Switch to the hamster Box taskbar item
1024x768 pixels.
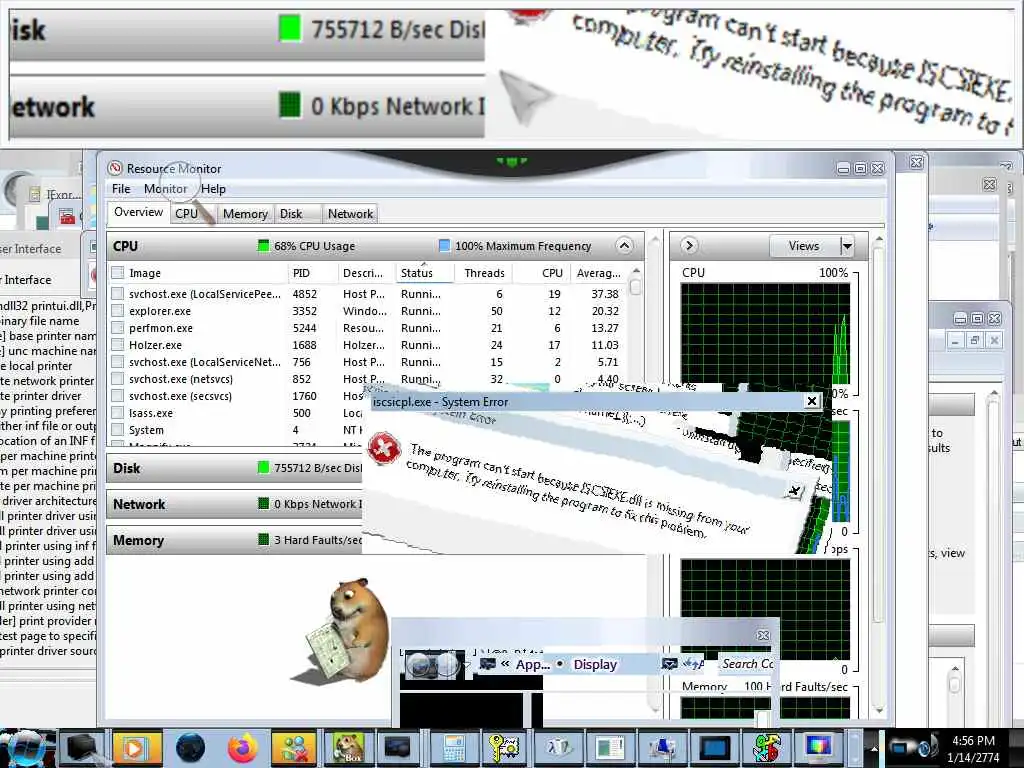pyautogui.click(x=347, y=748)
